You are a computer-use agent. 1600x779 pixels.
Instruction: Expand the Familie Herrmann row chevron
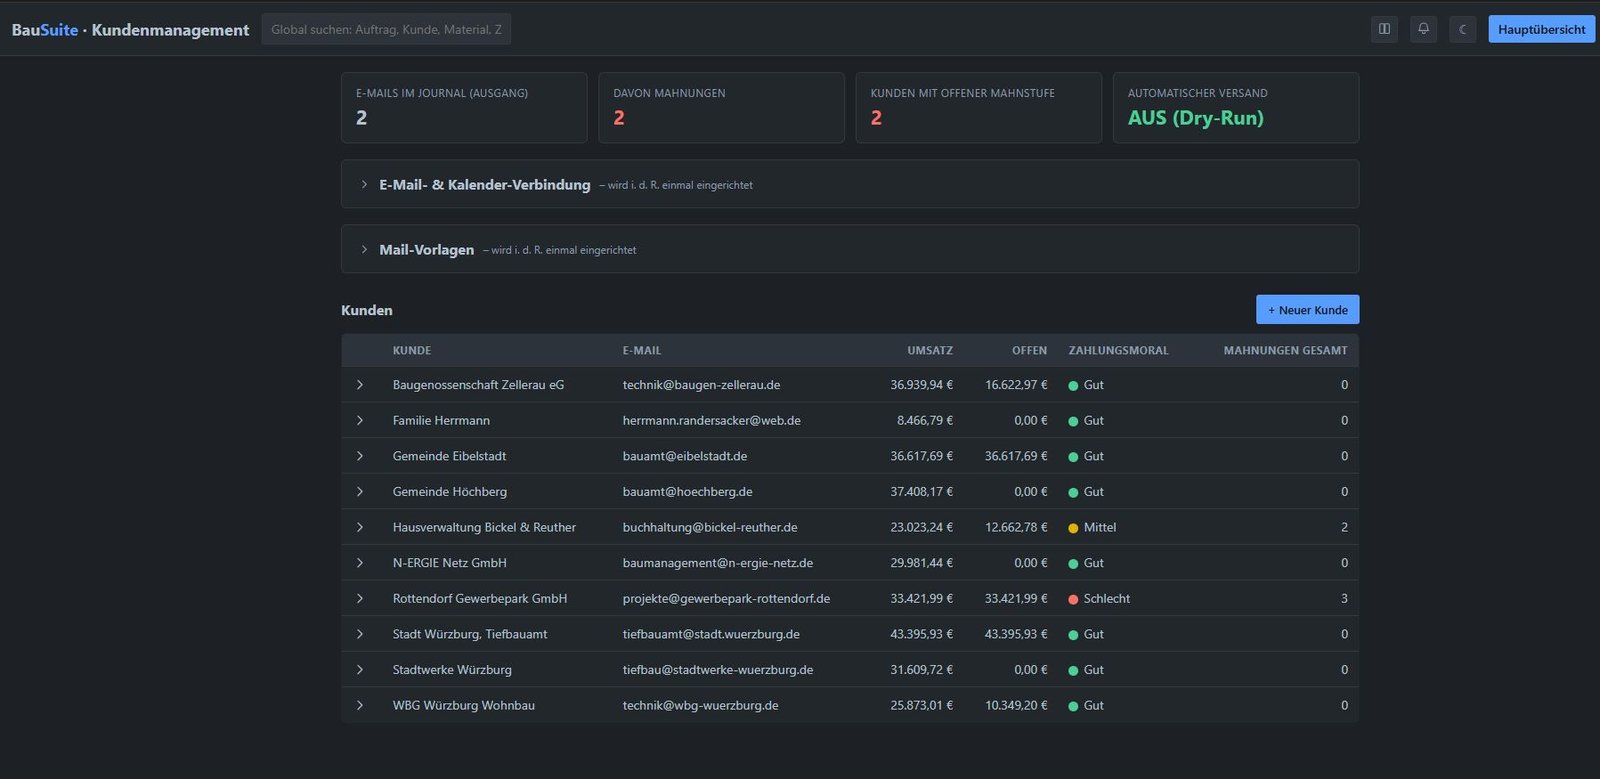360,421
